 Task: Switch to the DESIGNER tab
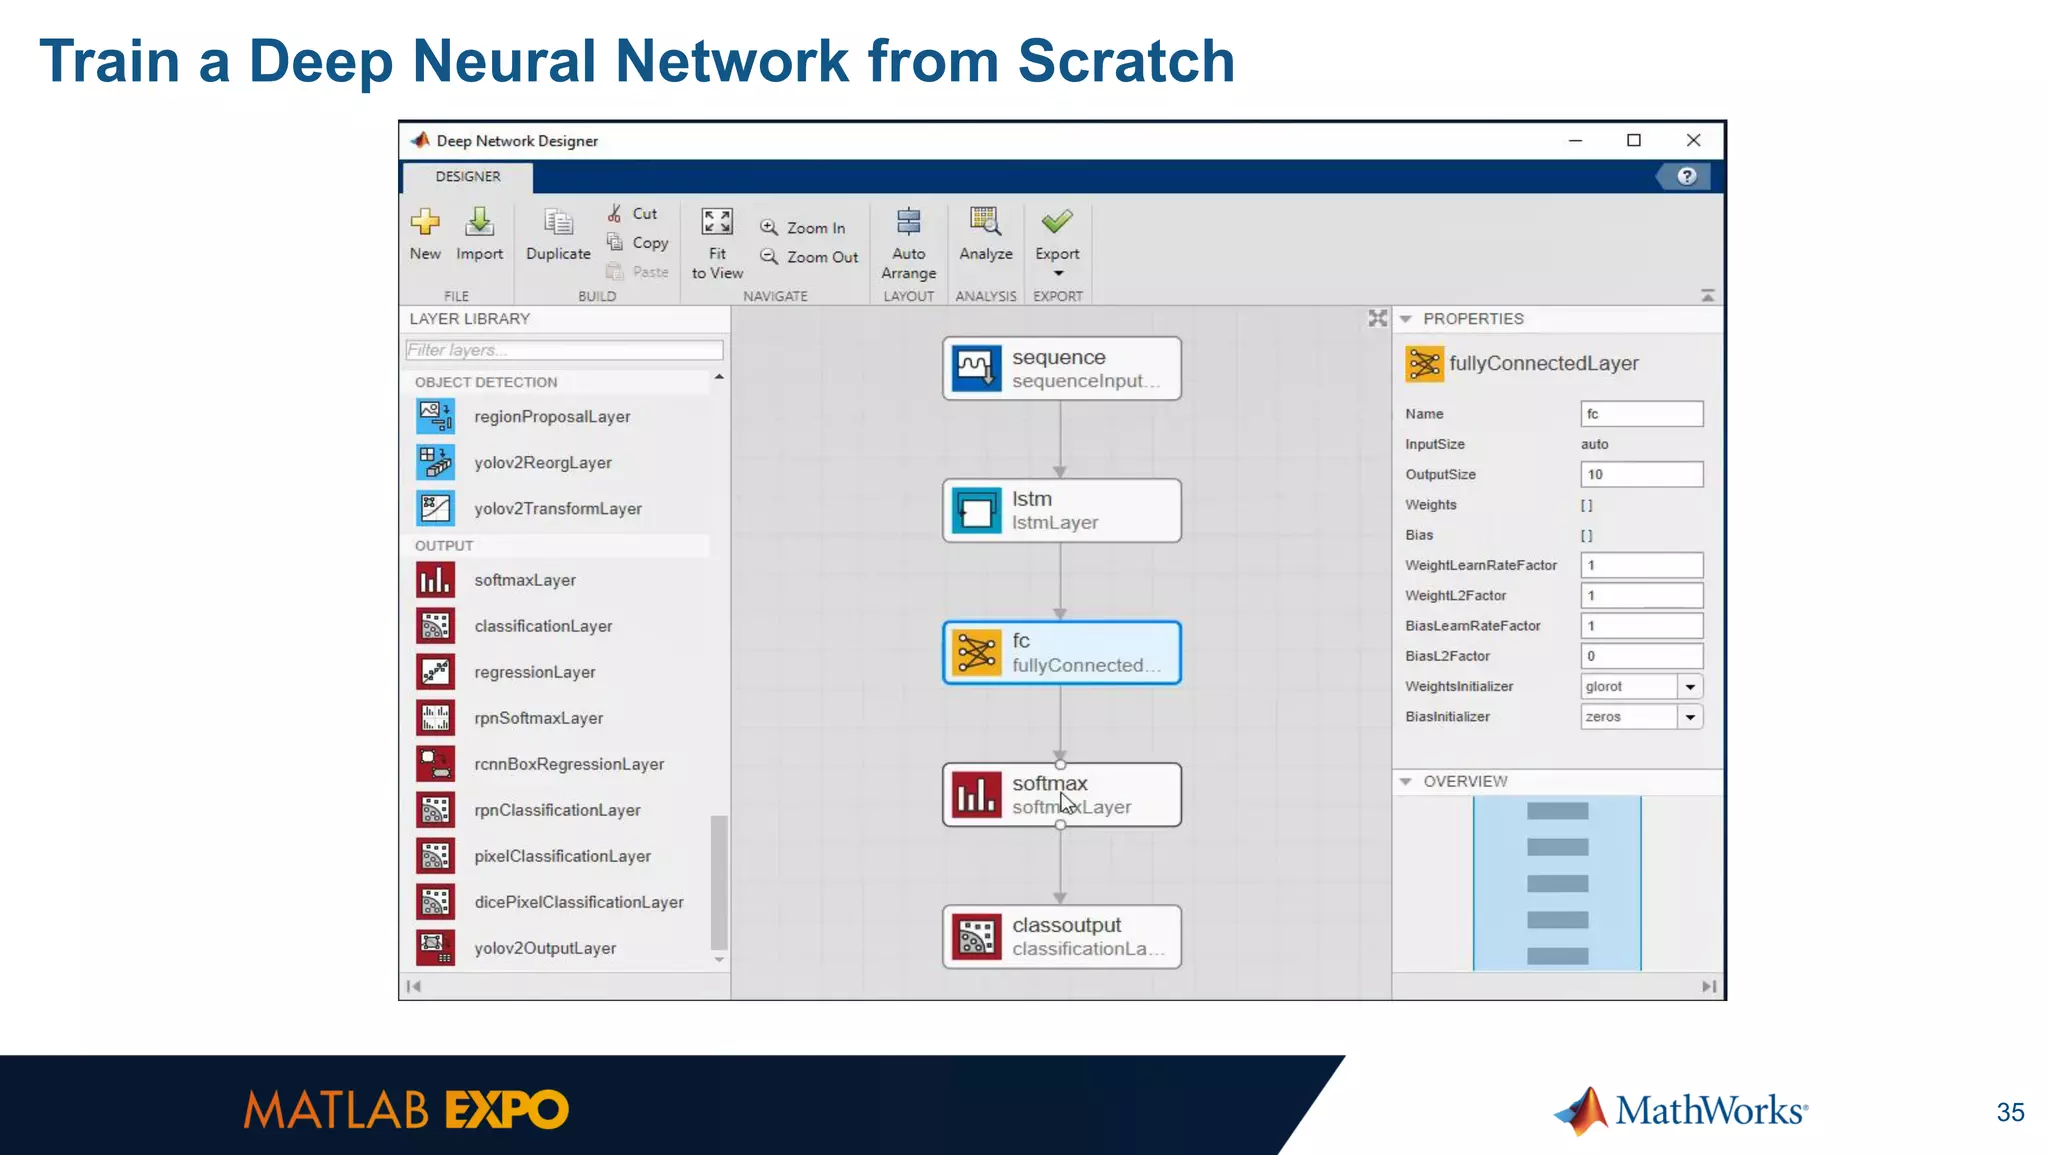[468, 177]
